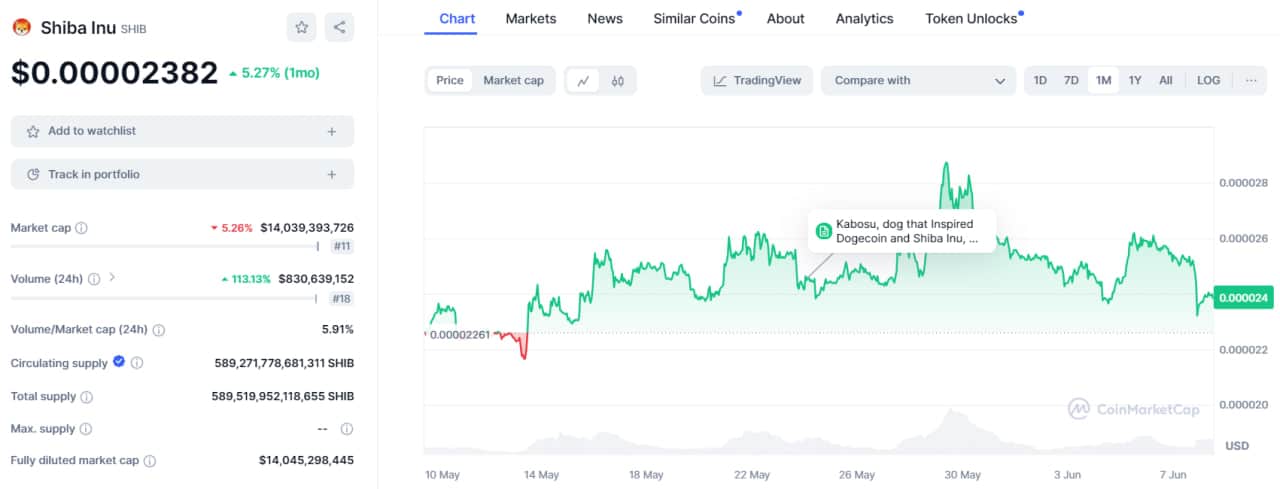Click volume value $830,639,152
Viewport: 1280px width, 489px height.
[316, 279]
